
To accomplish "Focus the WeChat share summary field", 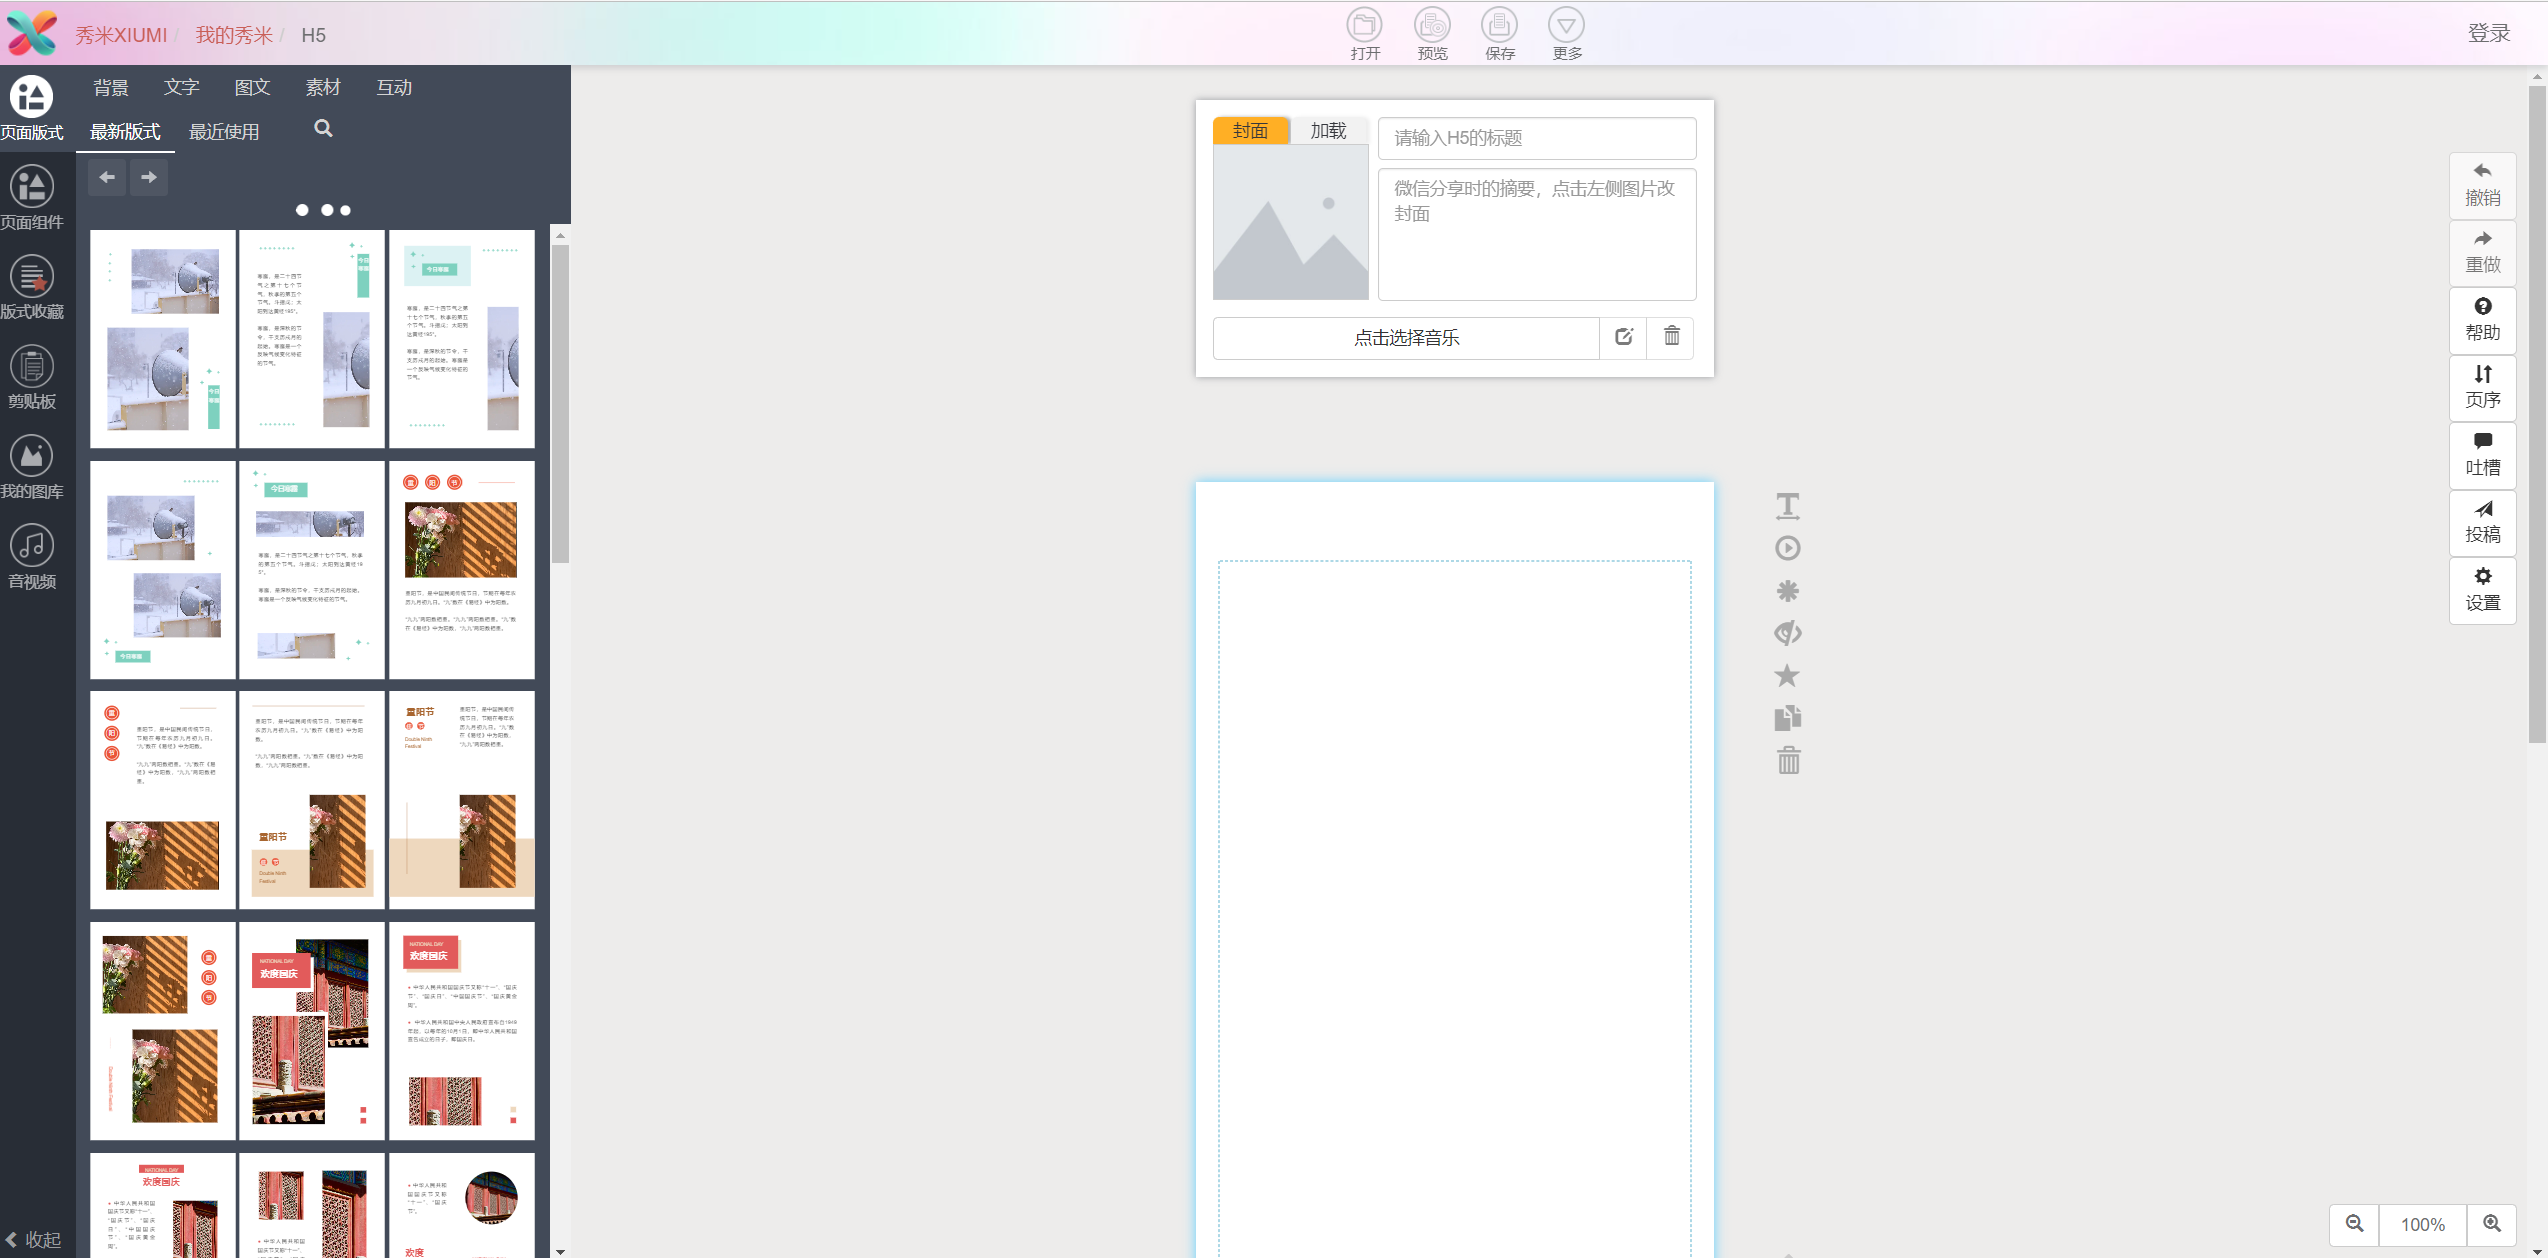I will click(x=1536, y=234).
